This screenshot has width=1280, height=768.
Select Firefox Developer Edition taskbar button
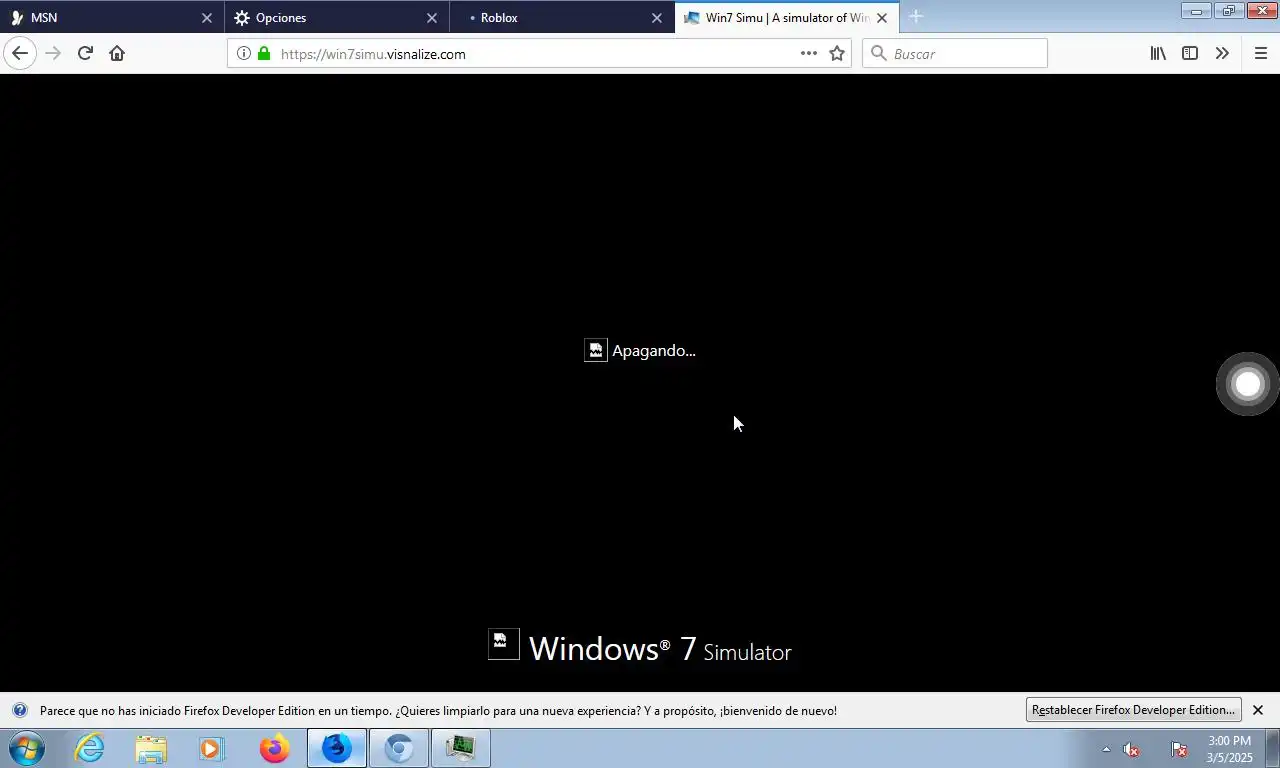point(337,748)
